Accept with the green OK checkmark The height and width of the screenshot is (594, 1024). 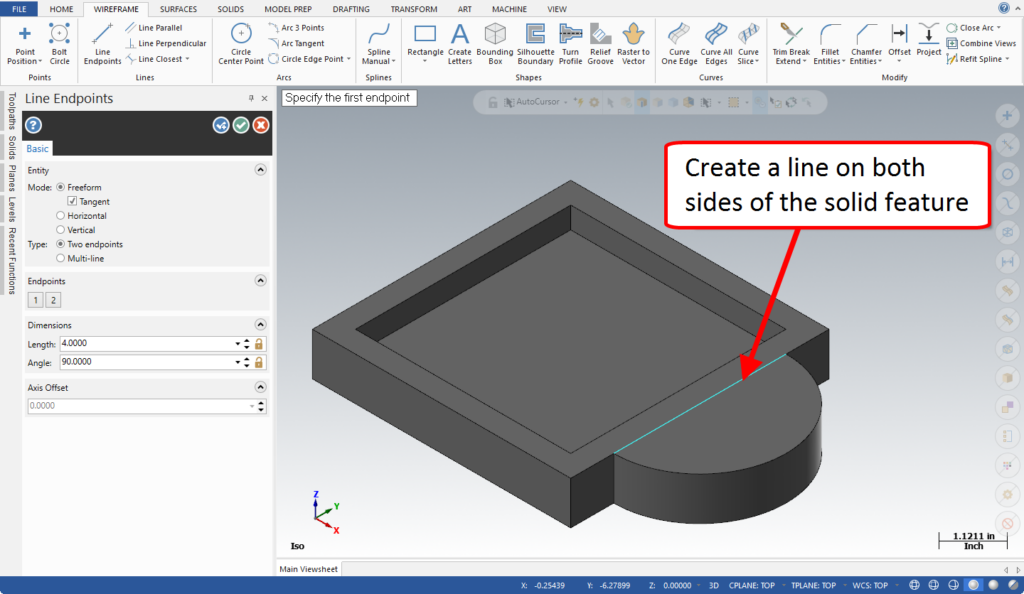(241, 125)
